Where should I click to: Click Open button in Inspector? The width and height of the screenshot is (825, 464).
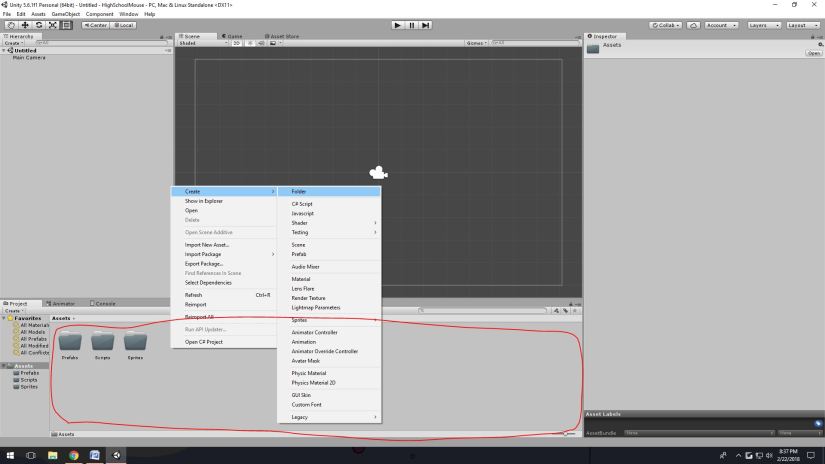pyautogui.click(x=814, y=54)
